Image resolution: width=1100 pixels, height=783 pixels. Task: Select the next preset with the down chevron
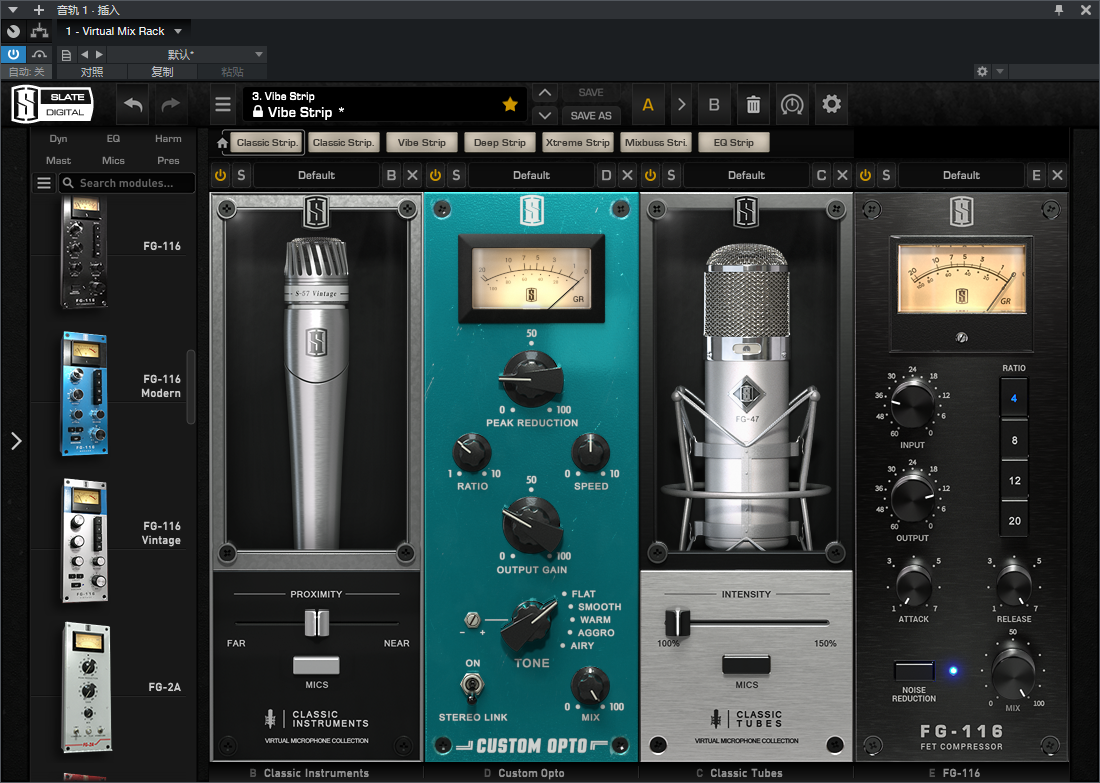pos(545,115)
